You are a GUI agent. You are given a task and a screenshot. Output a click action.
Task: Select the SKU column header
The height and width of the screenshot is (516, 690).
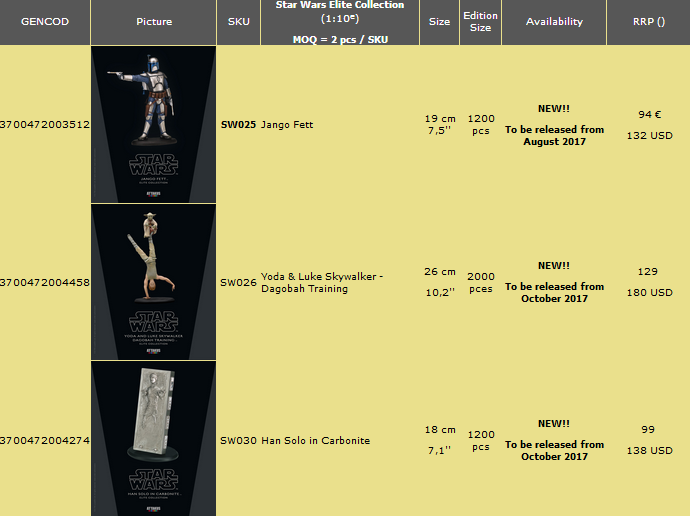[238, 21]
